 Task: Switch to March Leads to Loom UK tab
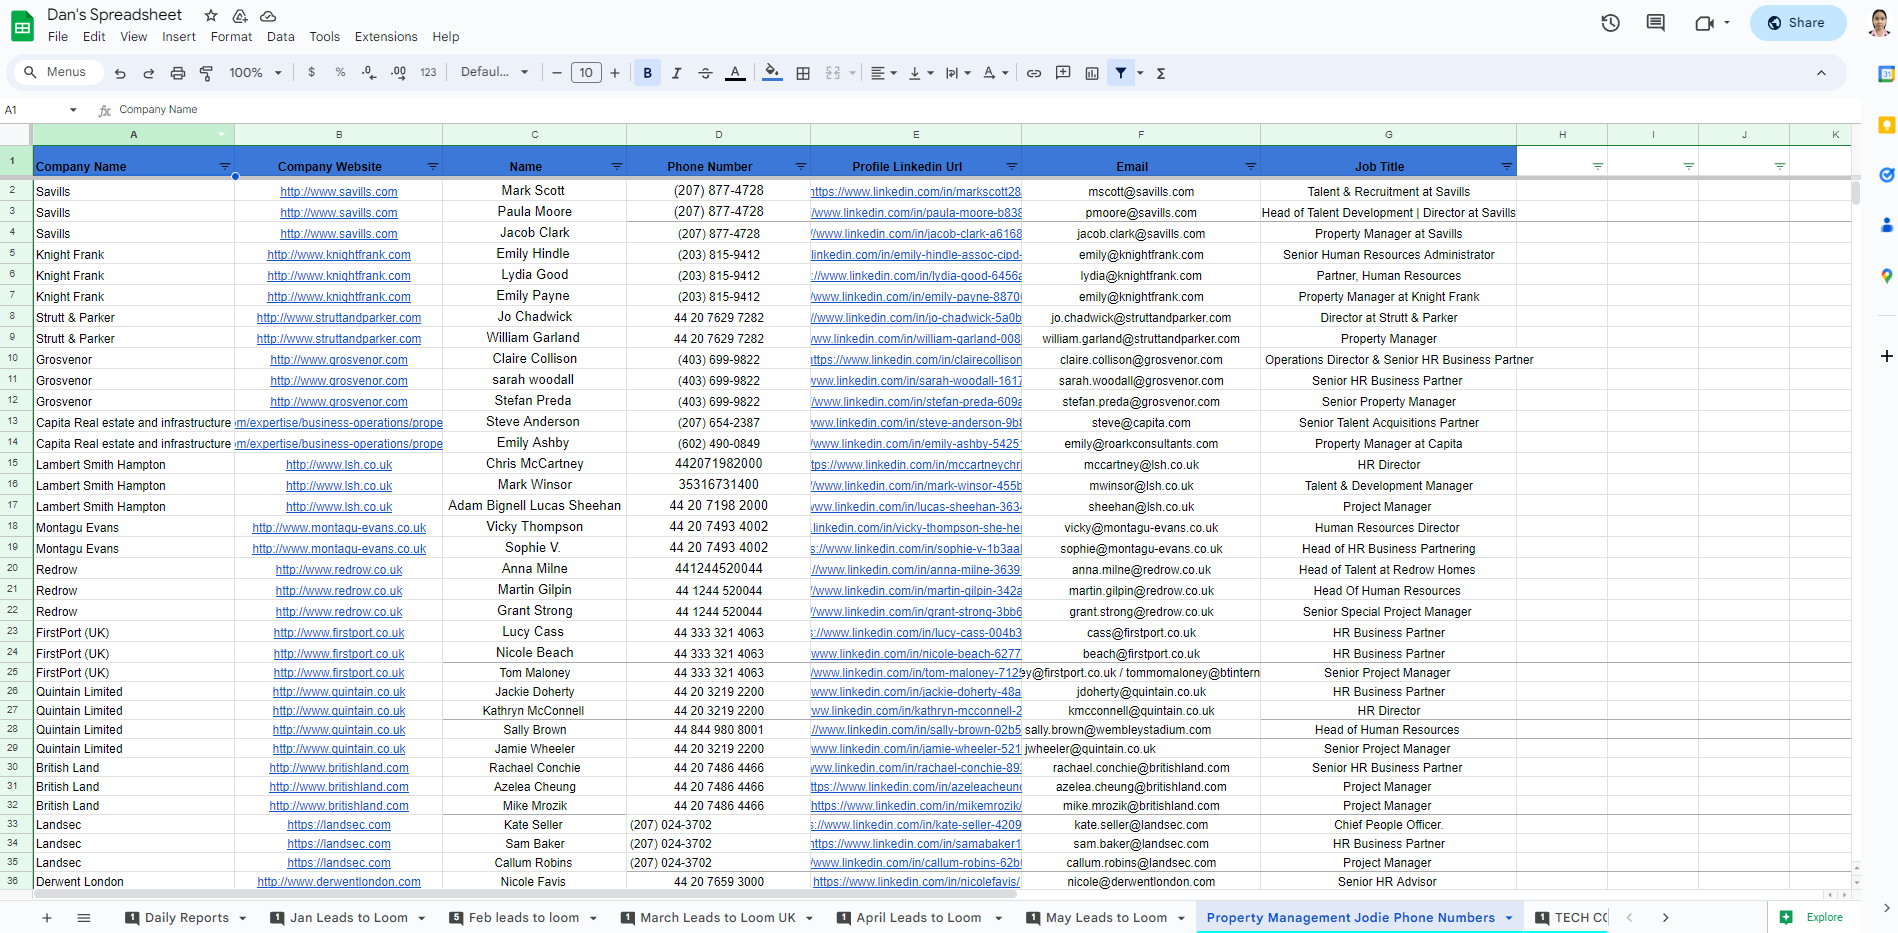(x=717, y=918)
